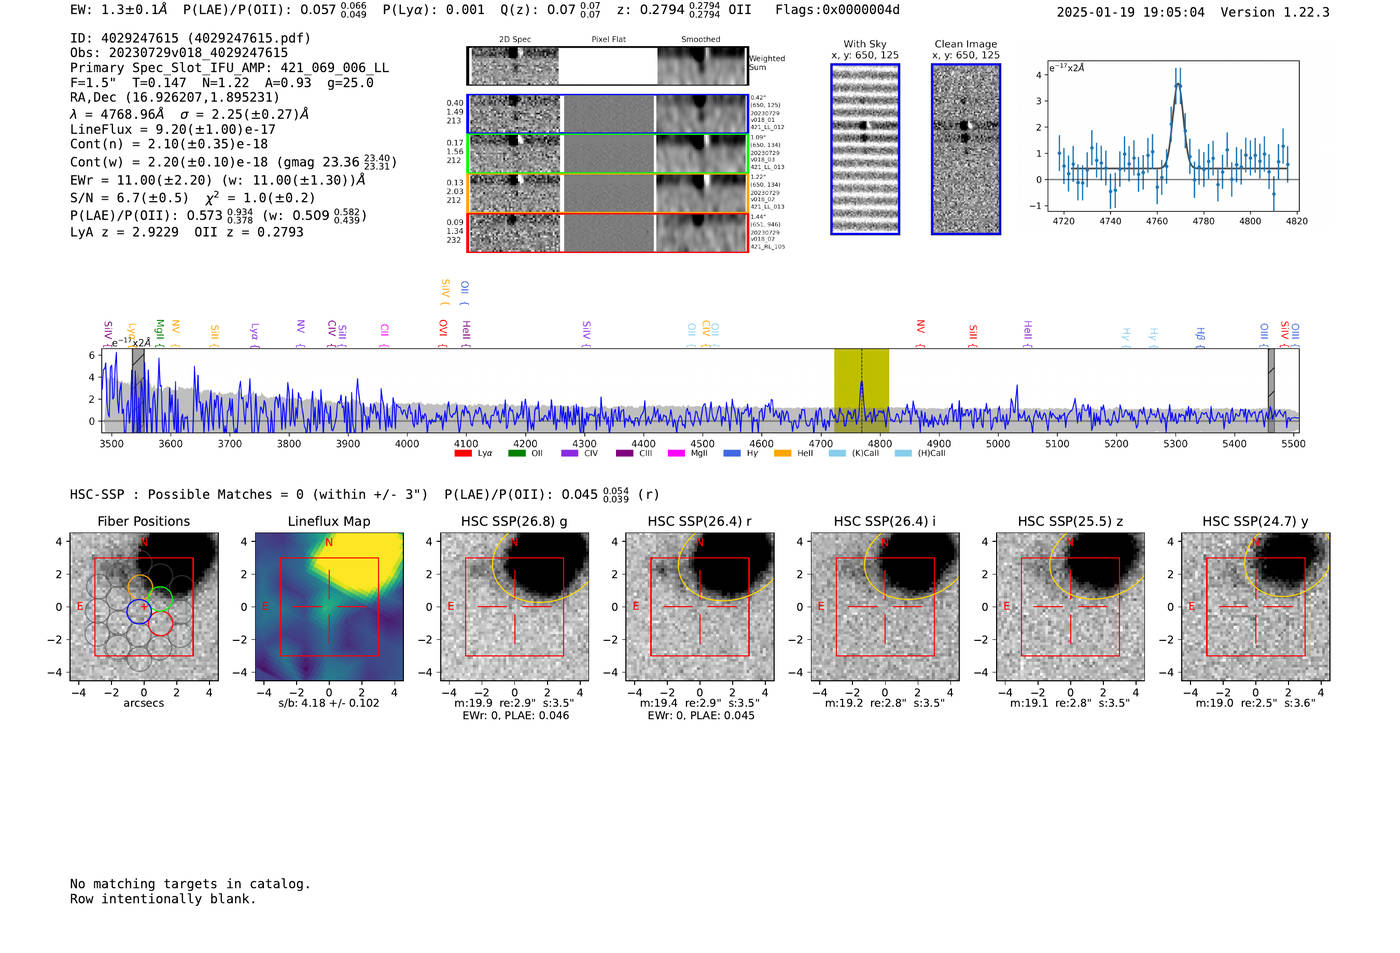Screen dimensions: 1400x953
Task: Click the 'Smoothed' column header
Action: click(x=701, y=40)
